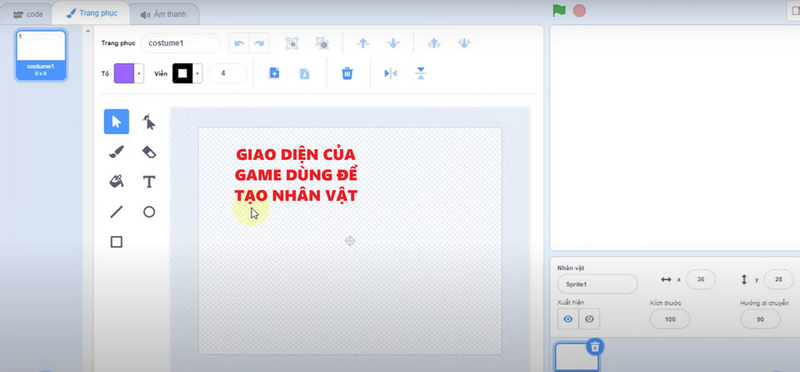Click the purple fill color swatch
Screen dimensions: 800x372
click(124, 73)
